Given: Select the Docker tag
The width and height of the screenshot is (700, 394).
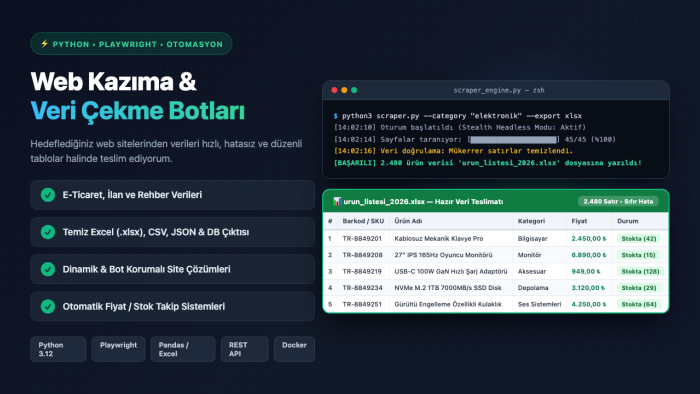Looking at the screenshot, I should pyautogui.click(x=294, y=349).
